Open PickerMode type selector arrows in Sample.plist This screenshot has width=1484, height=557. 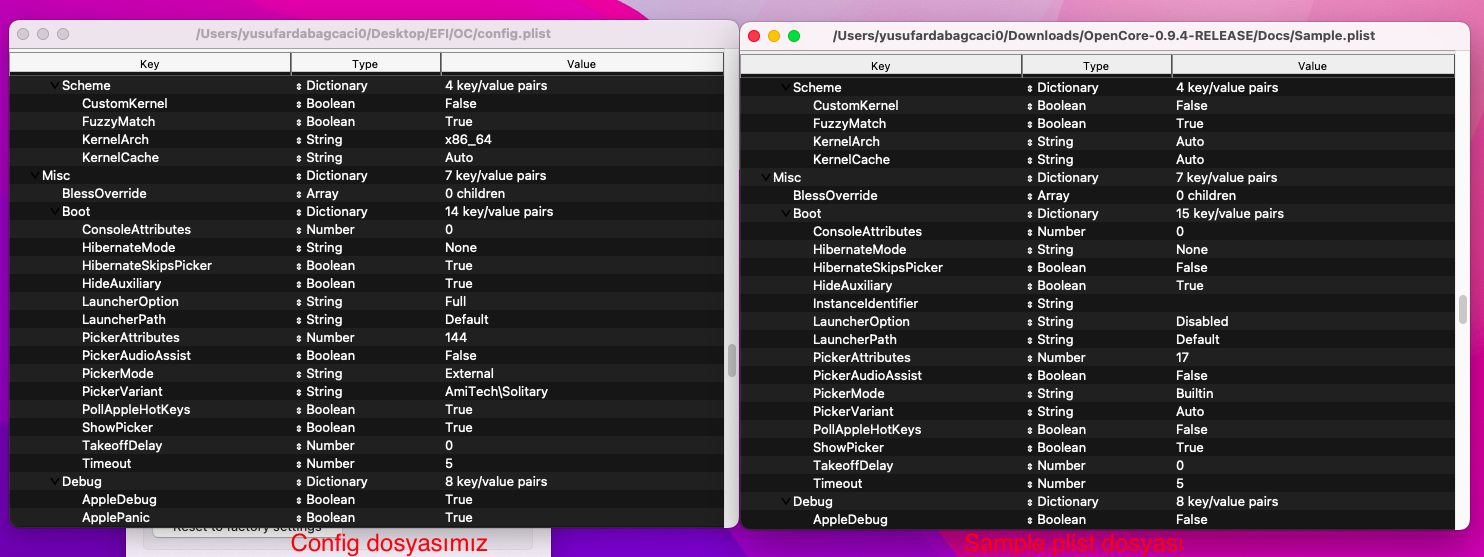(x=1030, y=394)
